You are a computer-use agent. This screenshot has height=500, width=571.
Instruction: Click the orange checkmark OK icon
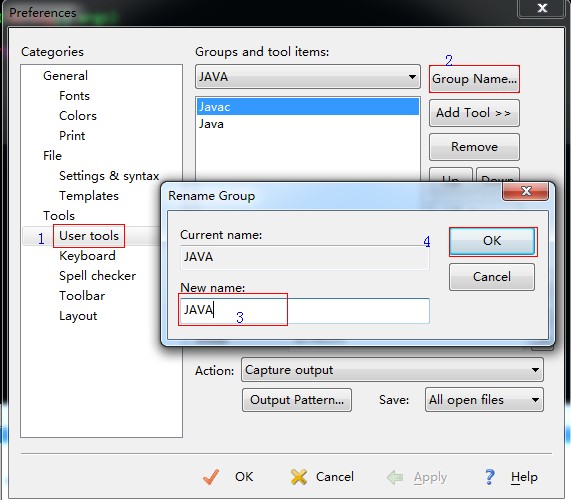211,477
